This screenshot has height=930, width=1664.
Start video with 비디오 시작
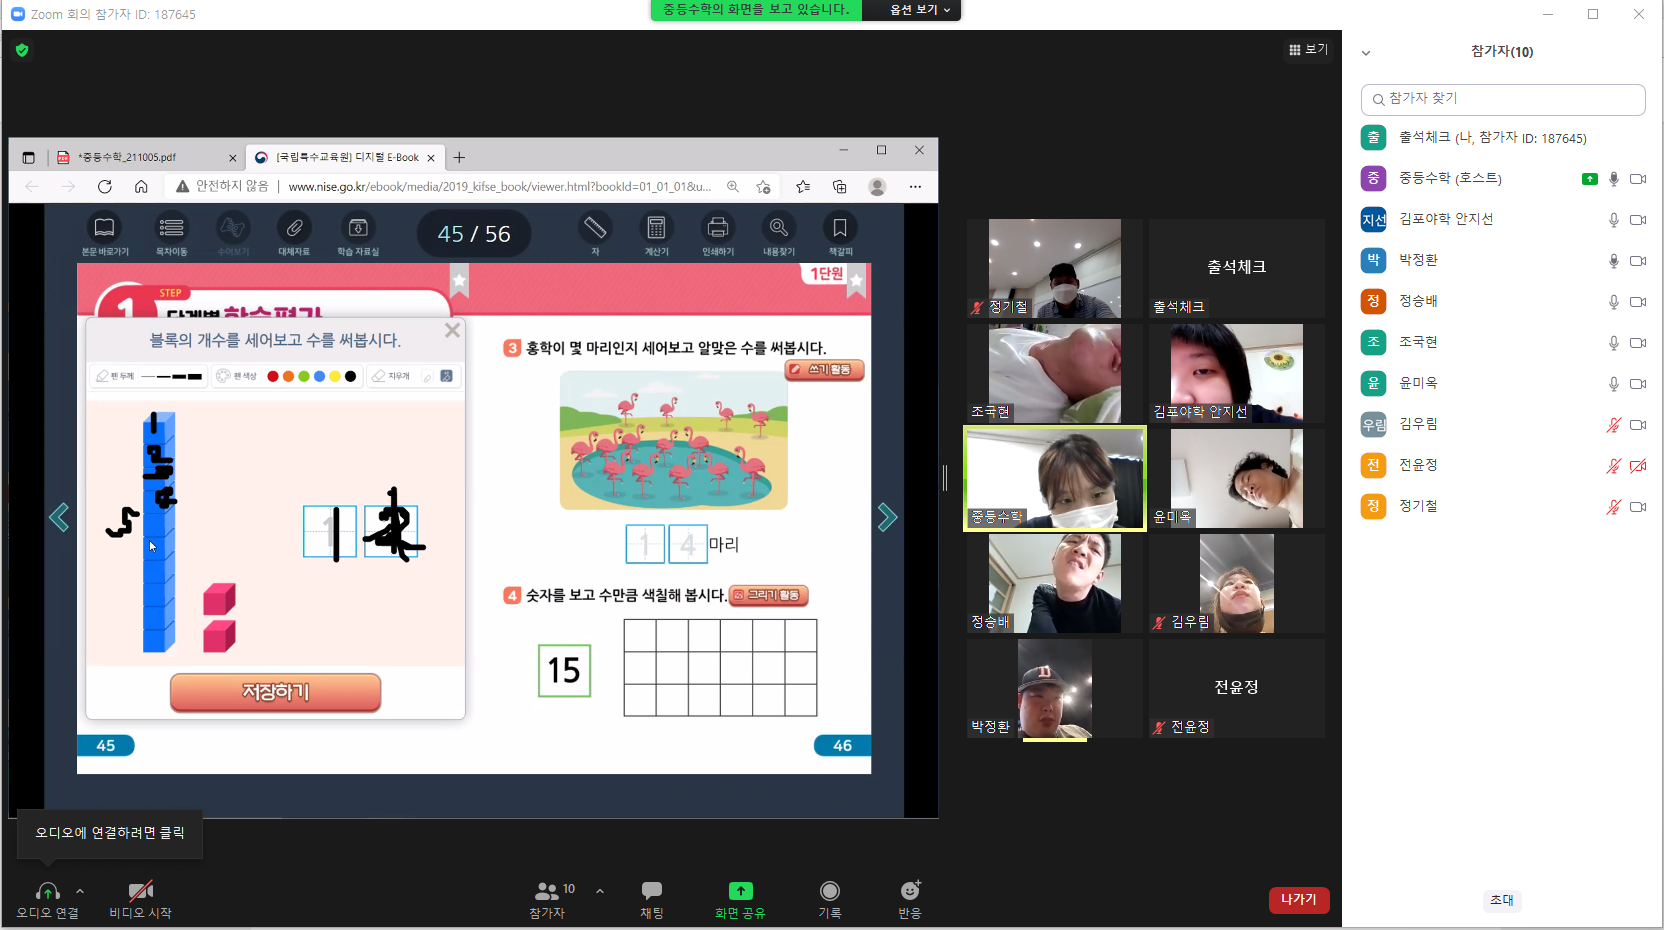141,899
